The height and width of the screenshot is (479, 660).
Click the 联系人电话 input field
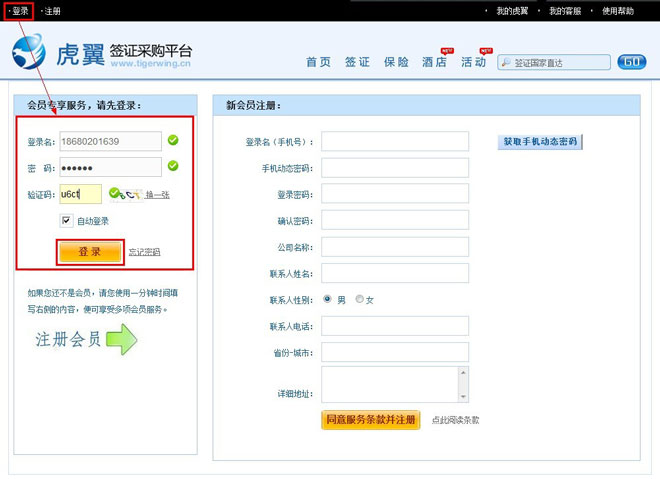coord(395,326)
